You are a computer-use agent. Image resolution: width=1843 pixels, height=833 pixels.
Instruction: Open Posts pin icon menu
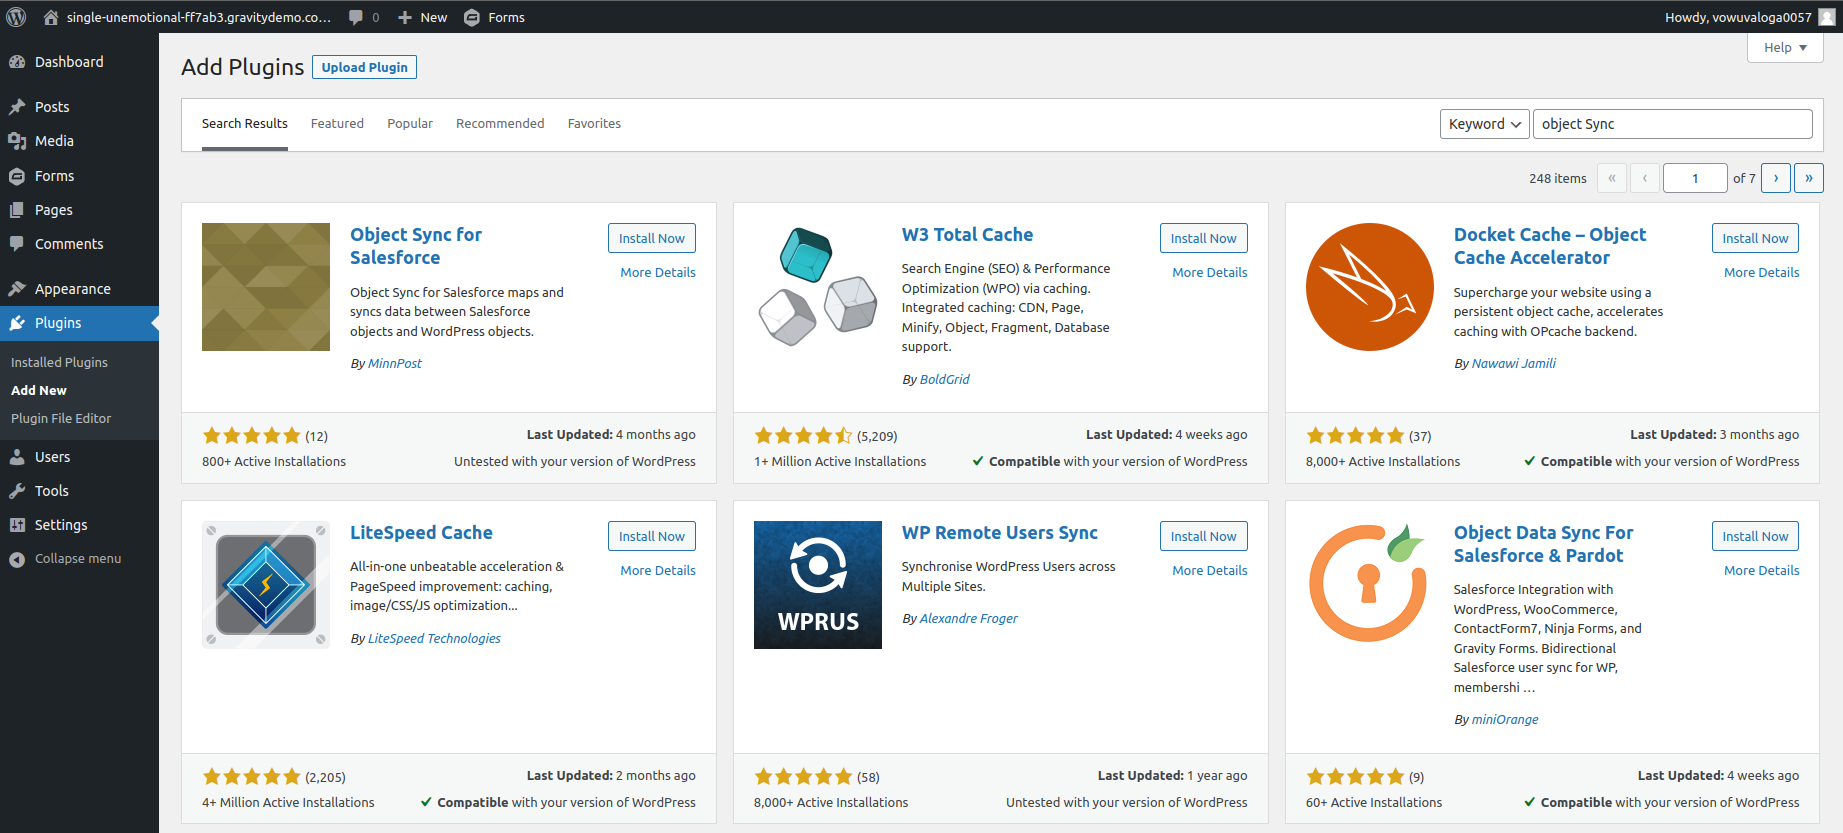[x=17, y=107]
